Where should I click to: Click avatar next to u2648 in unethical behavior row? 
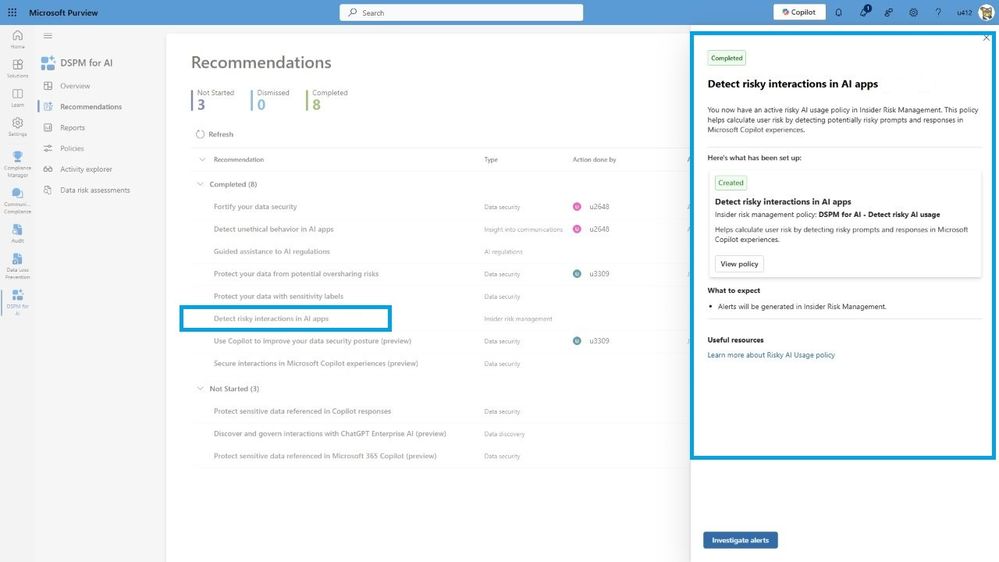pyautogui.click(x=577, y=229)
